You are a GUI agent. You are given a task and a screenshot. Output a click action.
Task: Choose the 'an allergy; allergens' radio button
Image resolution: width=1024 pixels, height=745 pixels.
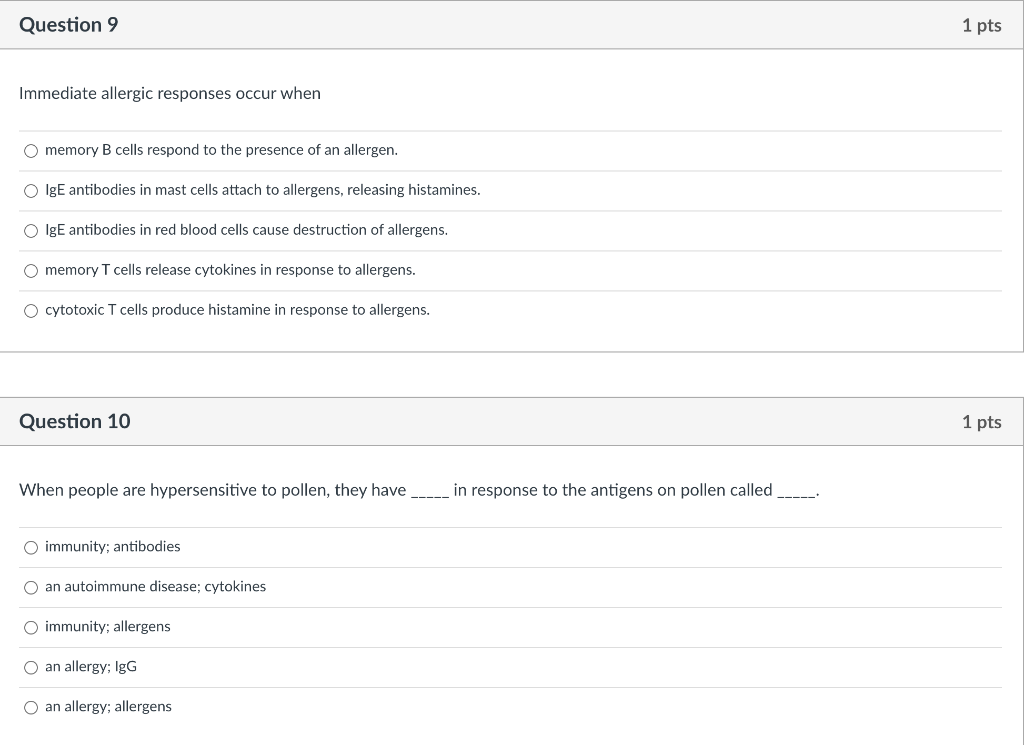point(31,707)
